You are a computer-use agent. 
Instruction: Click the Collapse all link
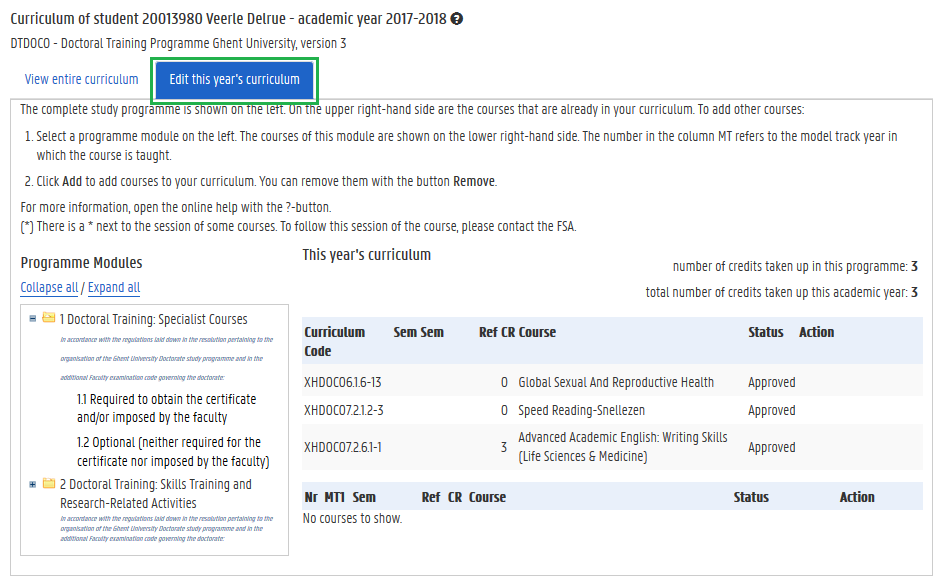coord(49,288)
